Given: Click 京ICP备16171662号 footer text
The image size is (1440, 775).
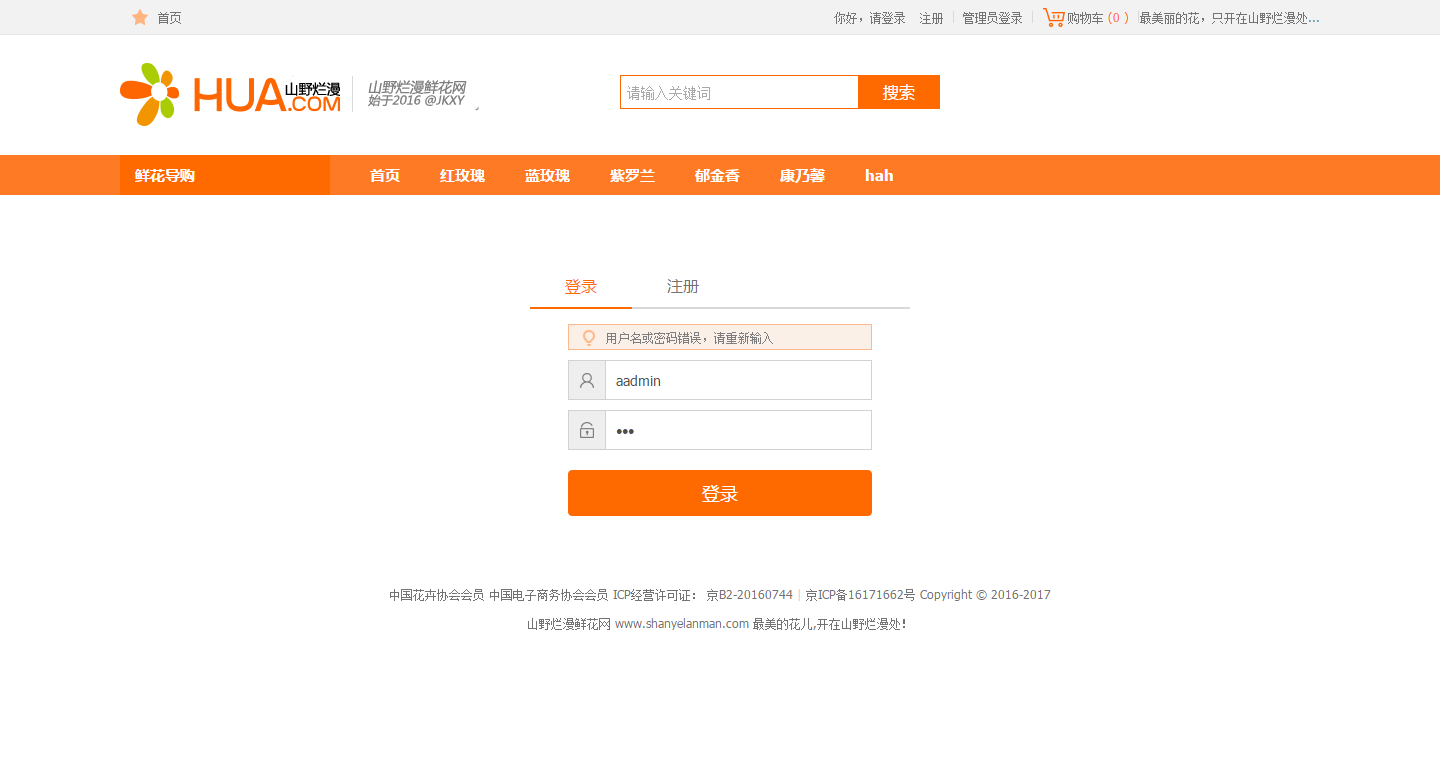Looking at the screenshot, I should tap(860, 595).
